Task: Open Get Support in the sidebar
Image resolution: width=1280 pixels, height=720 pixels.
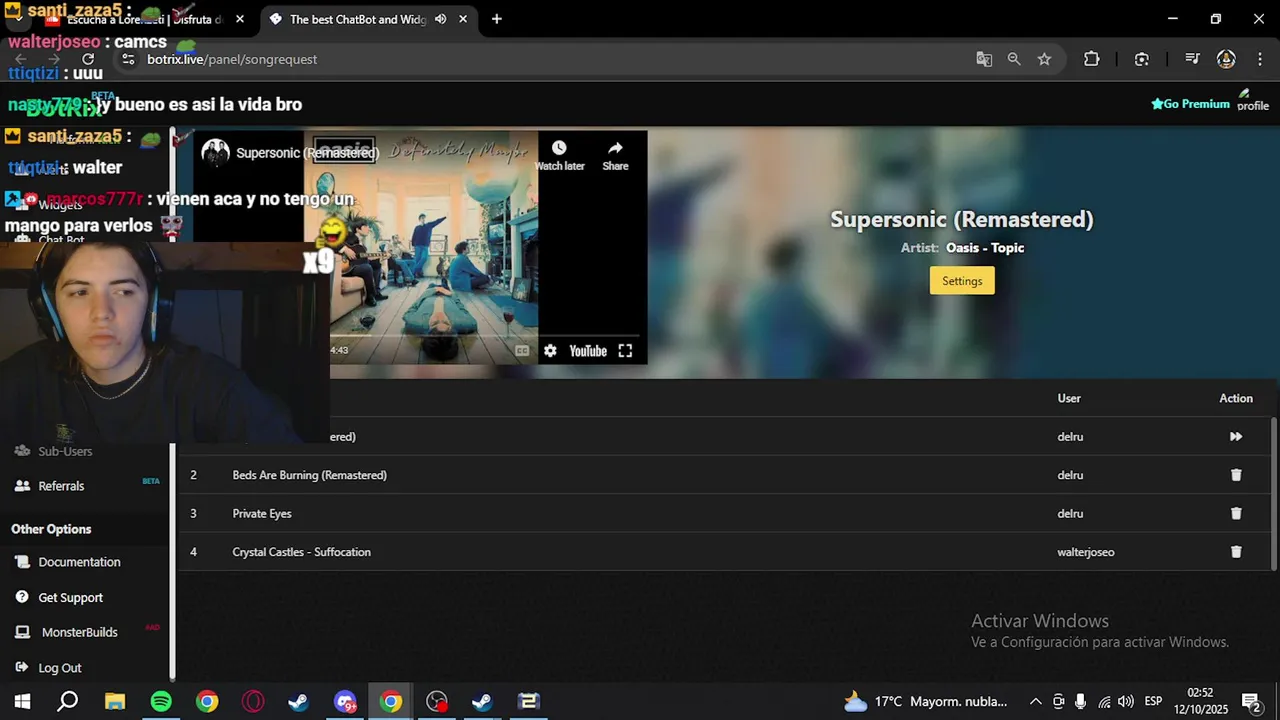Action: pos(70,598)
